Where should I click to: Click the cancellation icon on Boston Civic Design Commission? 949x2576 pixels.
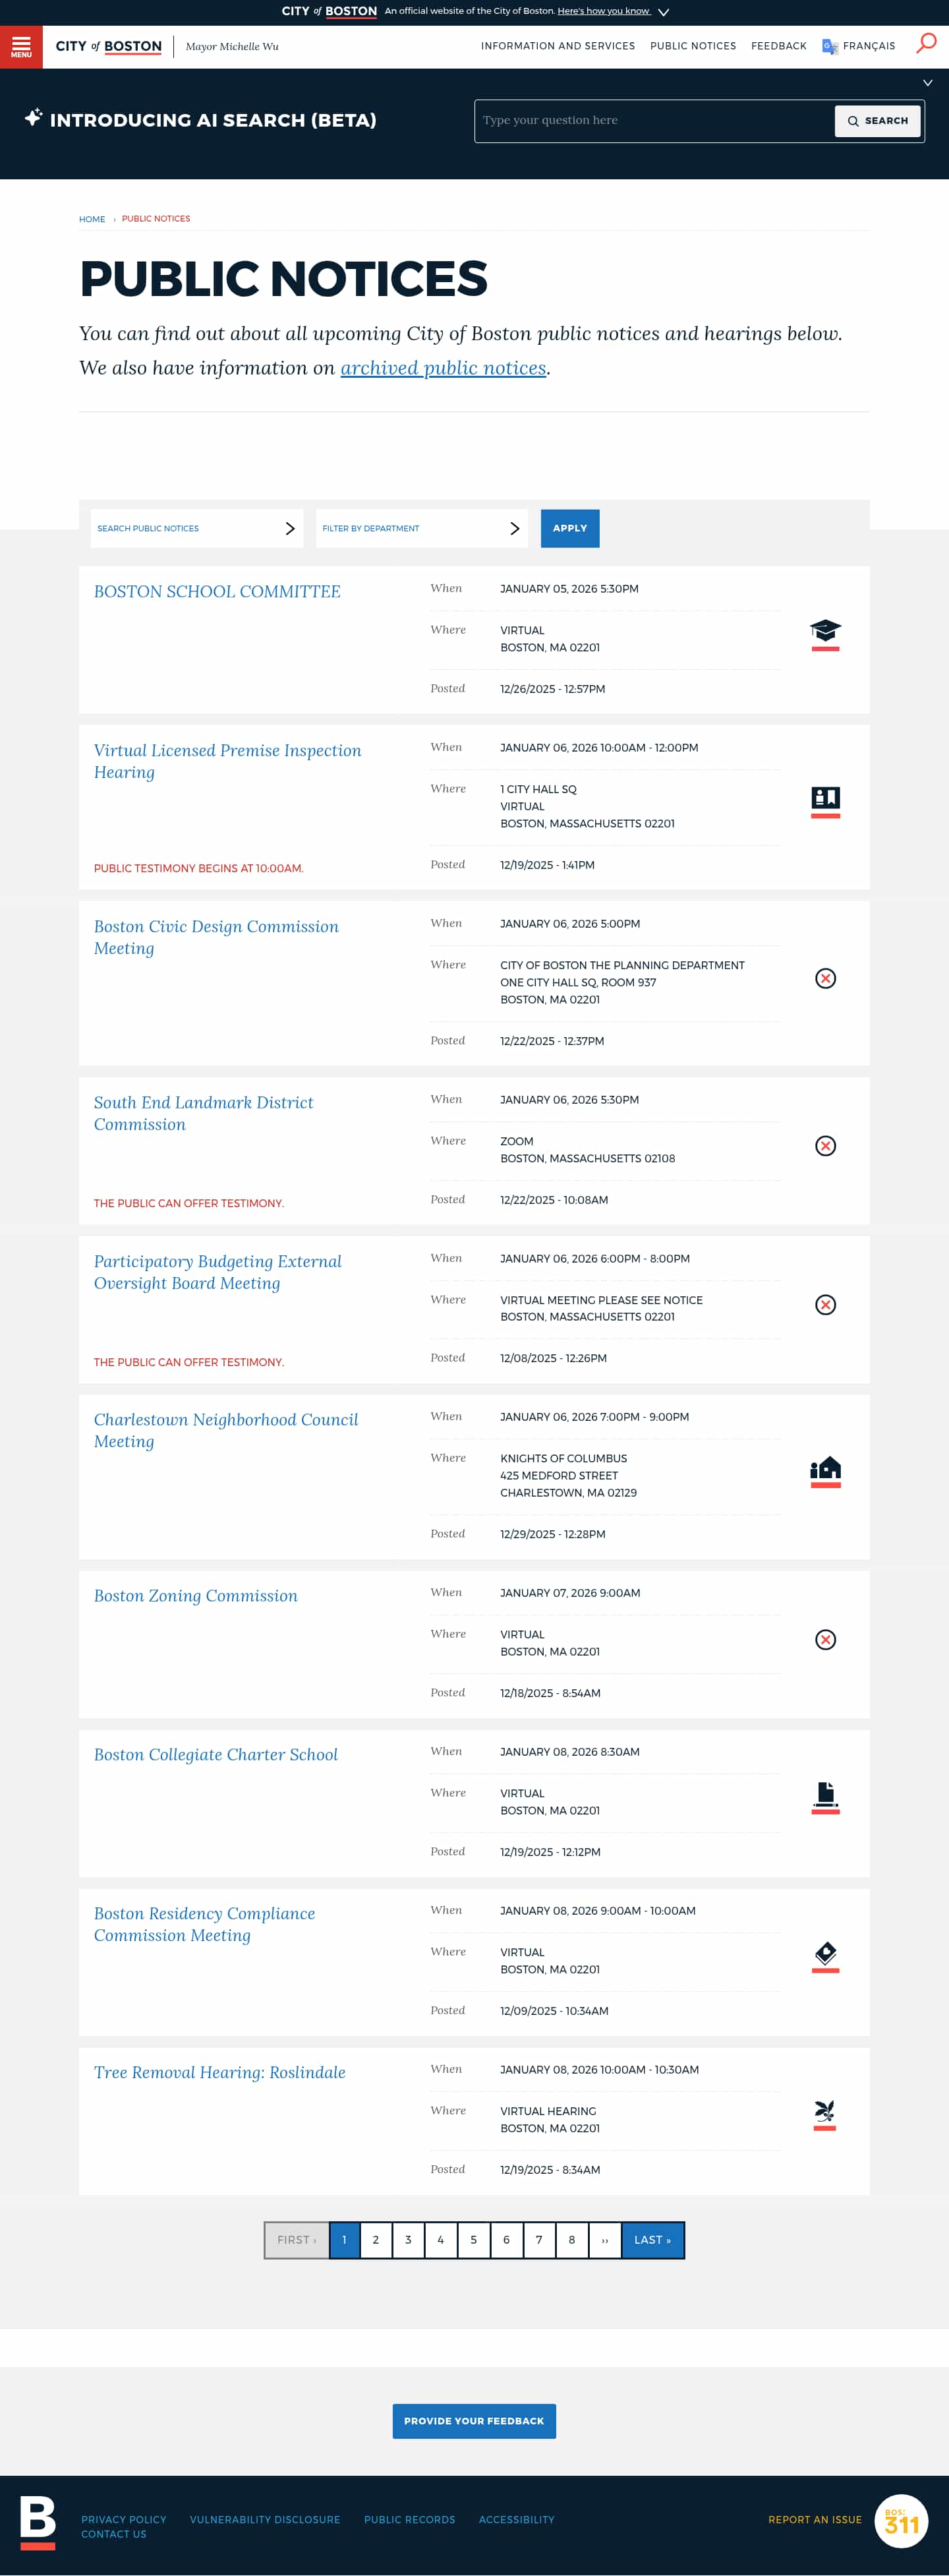pos(825,979)
